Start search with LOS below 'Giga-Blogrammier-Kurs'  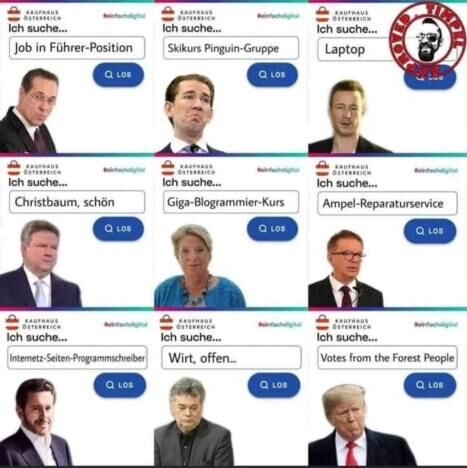coord(272,229)
